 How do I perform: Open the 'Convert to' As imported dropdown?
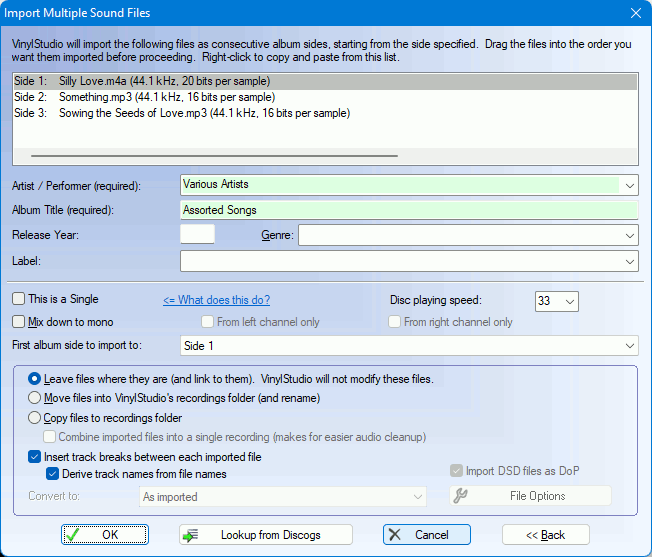418,497
